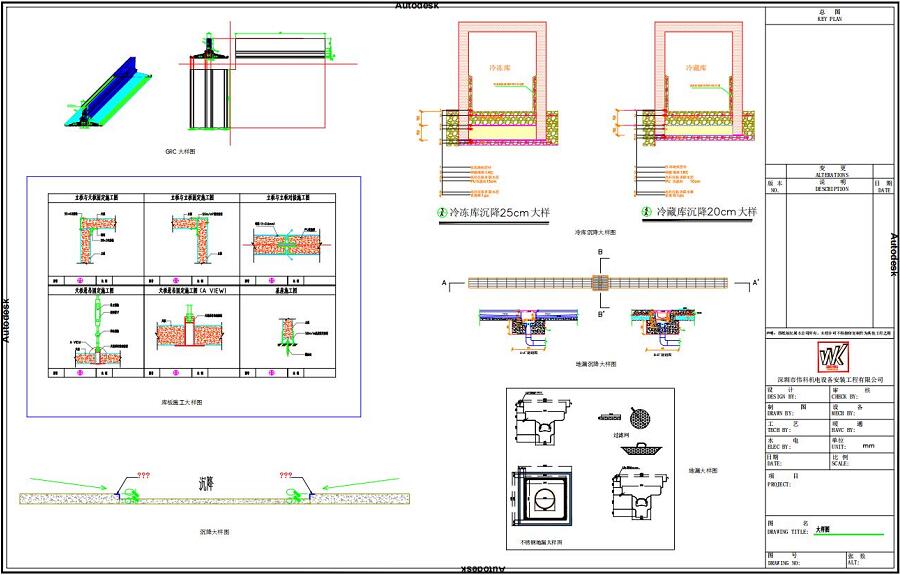Click the B section marker above drain strip
The width and height of the screenshot is (900, 575).
point(599,253)
